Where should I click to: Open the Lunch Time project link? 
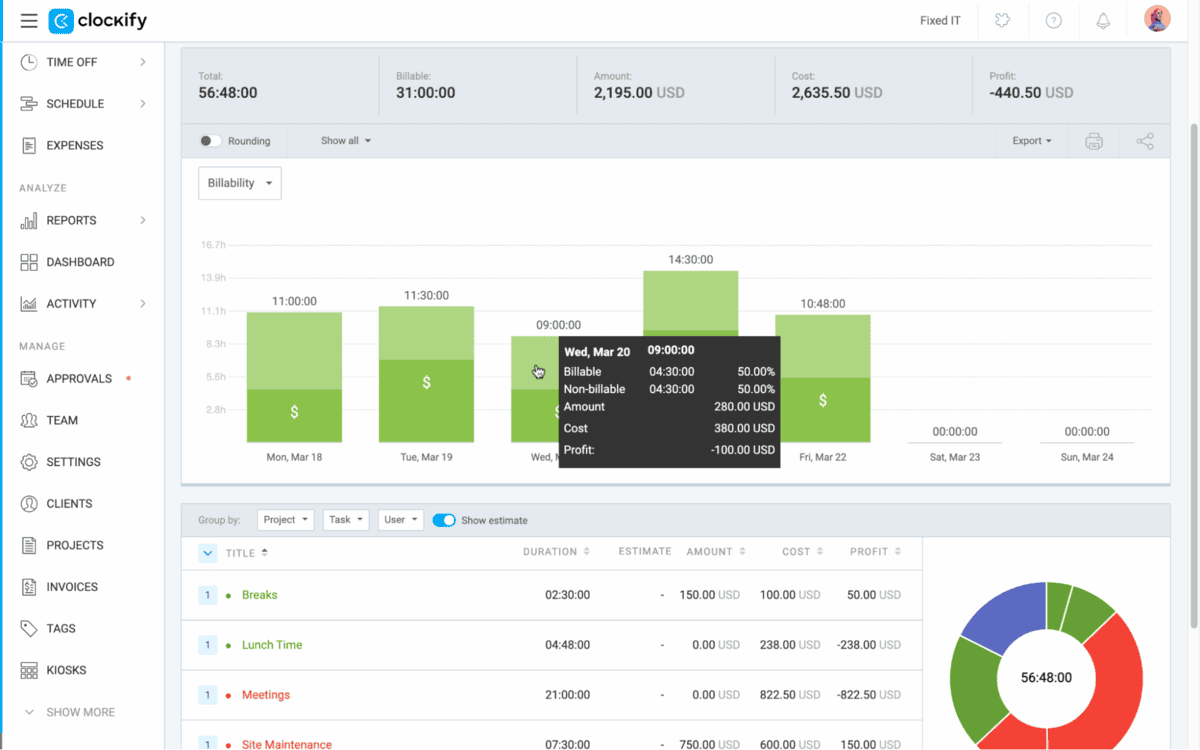272,645
